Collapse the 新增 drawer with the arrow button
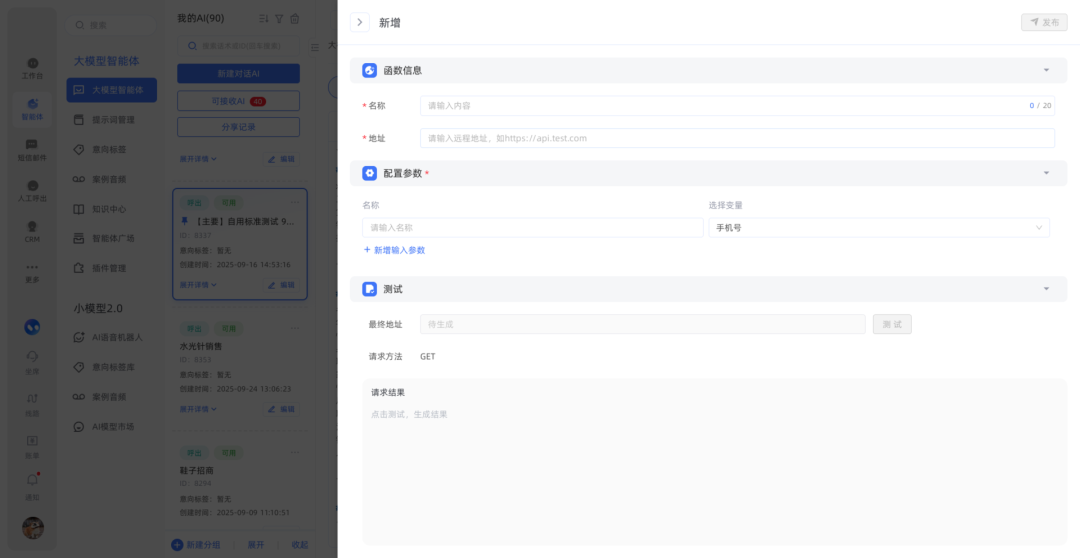This screenshot has width=1080, height=558. (x=360, y=22)
